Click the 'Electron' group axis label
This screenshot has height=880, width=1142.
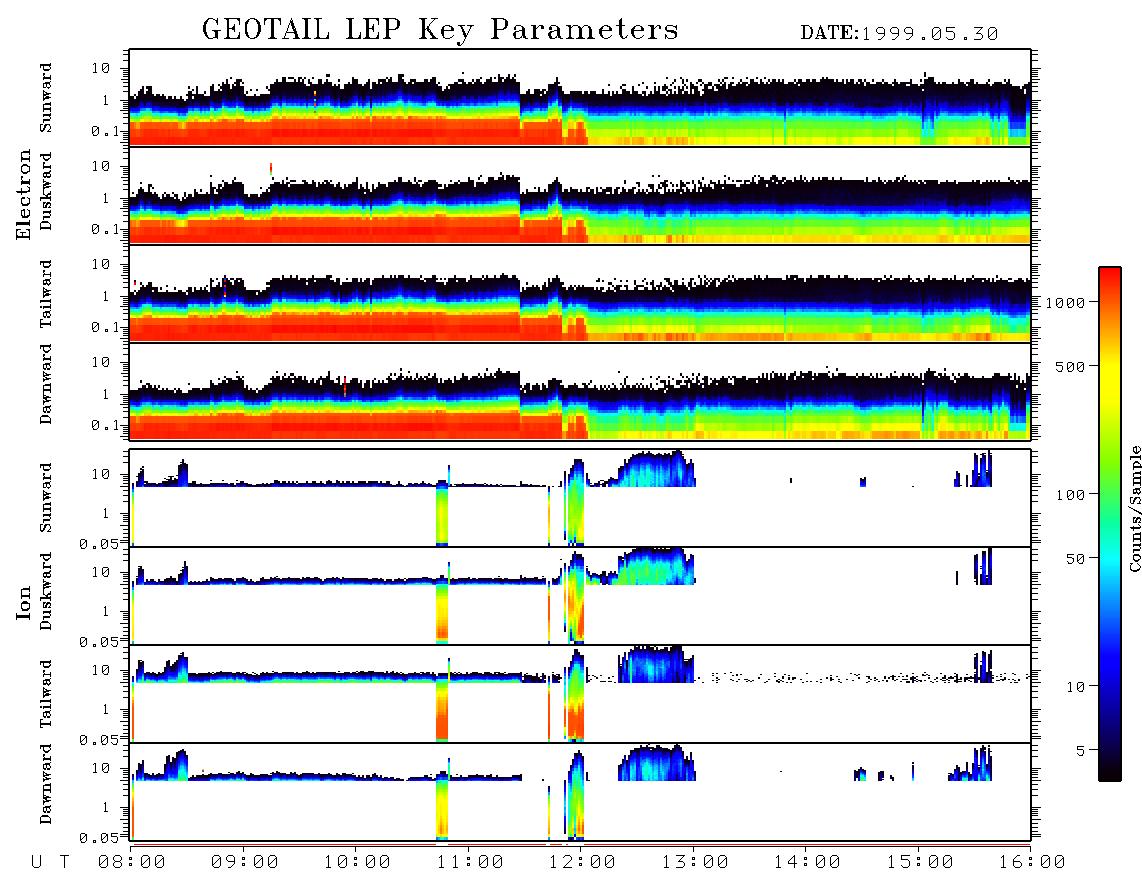click(23, 194)
